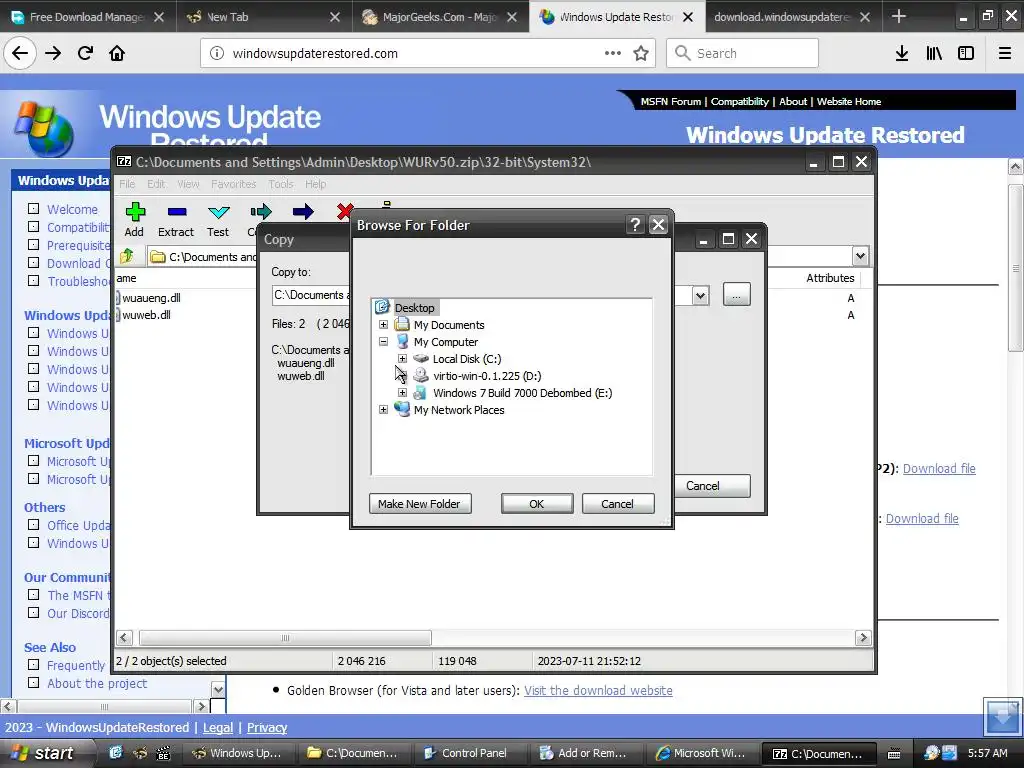The image size is (1024, 768).
Task: Open the 7-Zip Favorites menu
Action: pyautogui.click(x=233, y=184)
